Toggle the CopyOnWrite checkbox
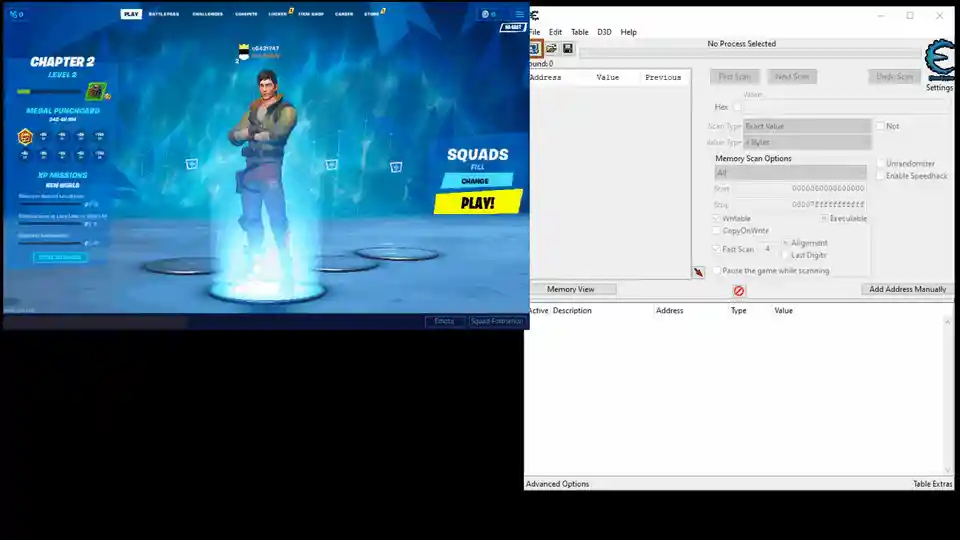The image size is (960, 540). [716, 231]
